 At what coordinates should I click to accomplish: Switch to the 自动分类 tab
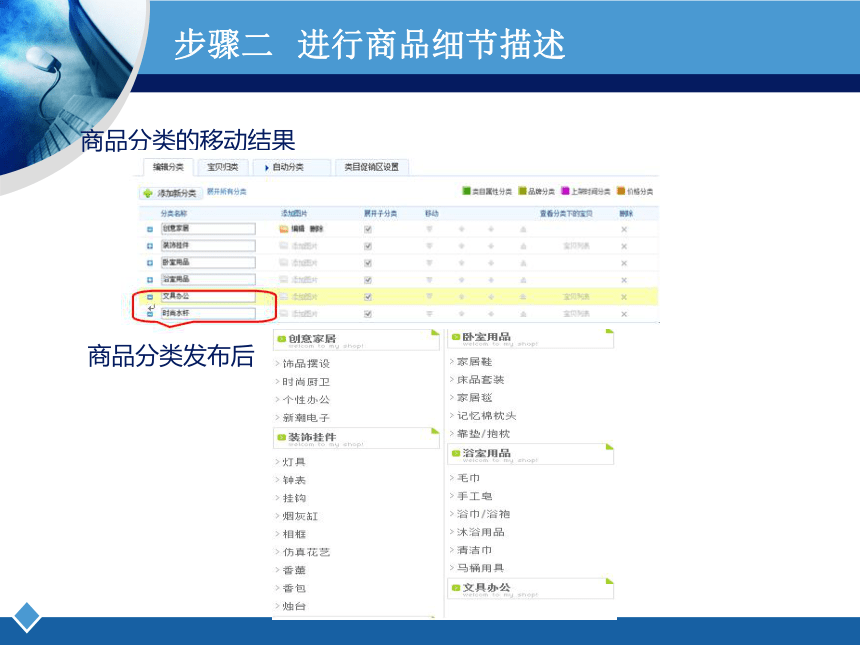[292, 167]
